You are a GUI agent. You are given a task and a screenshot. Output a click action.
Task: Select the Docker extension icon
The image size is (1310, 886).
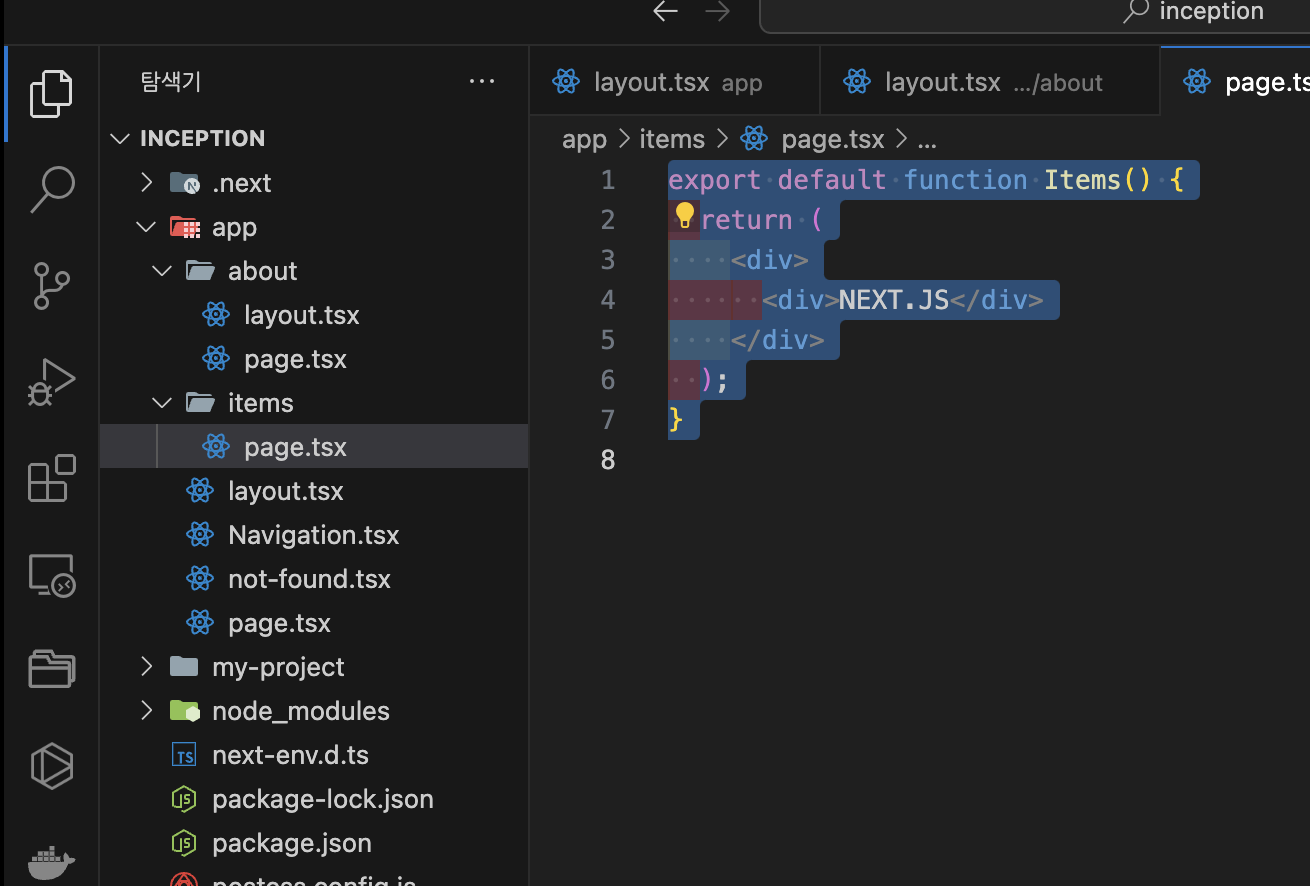pos(50,862)
